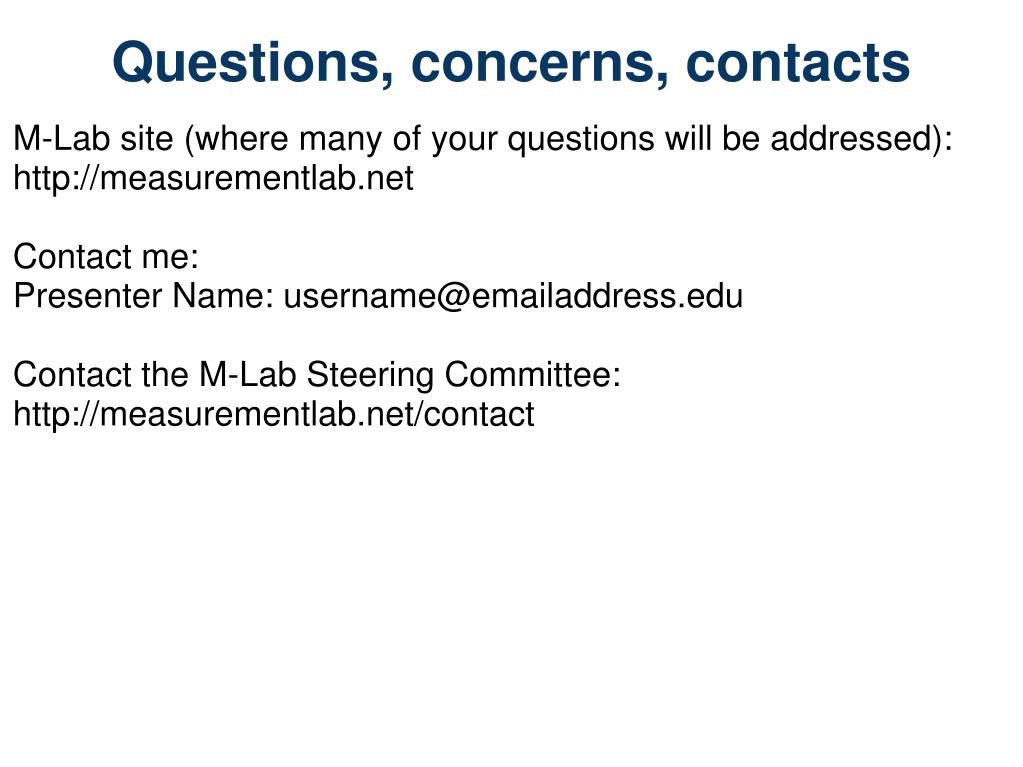Viewport: 1023px width, 767px height.
Task: Click the word 'addressed' in the first line
Action: (x=855, y=139)
